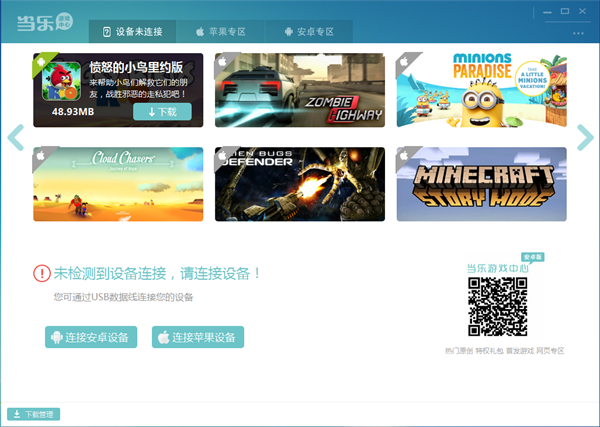The image size is (600, 427).
Task: Open the Cloud Chasers game banner
Action: click(x=118, y=184)
